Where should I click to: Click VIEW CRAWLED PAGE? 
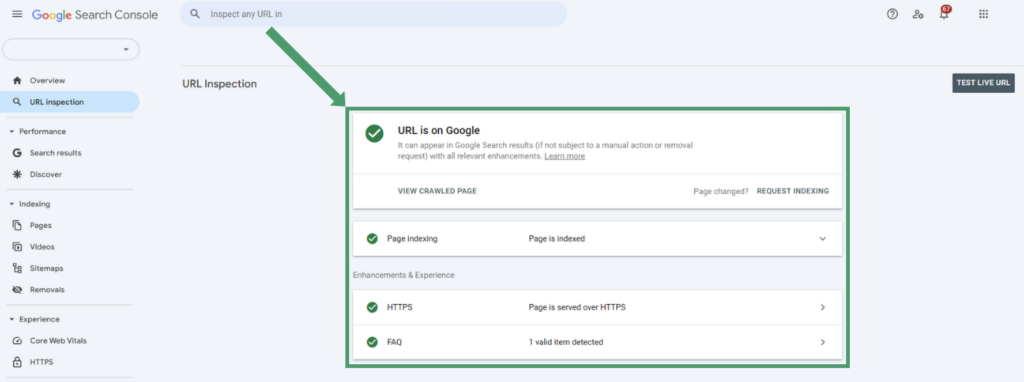coord(437,191)
